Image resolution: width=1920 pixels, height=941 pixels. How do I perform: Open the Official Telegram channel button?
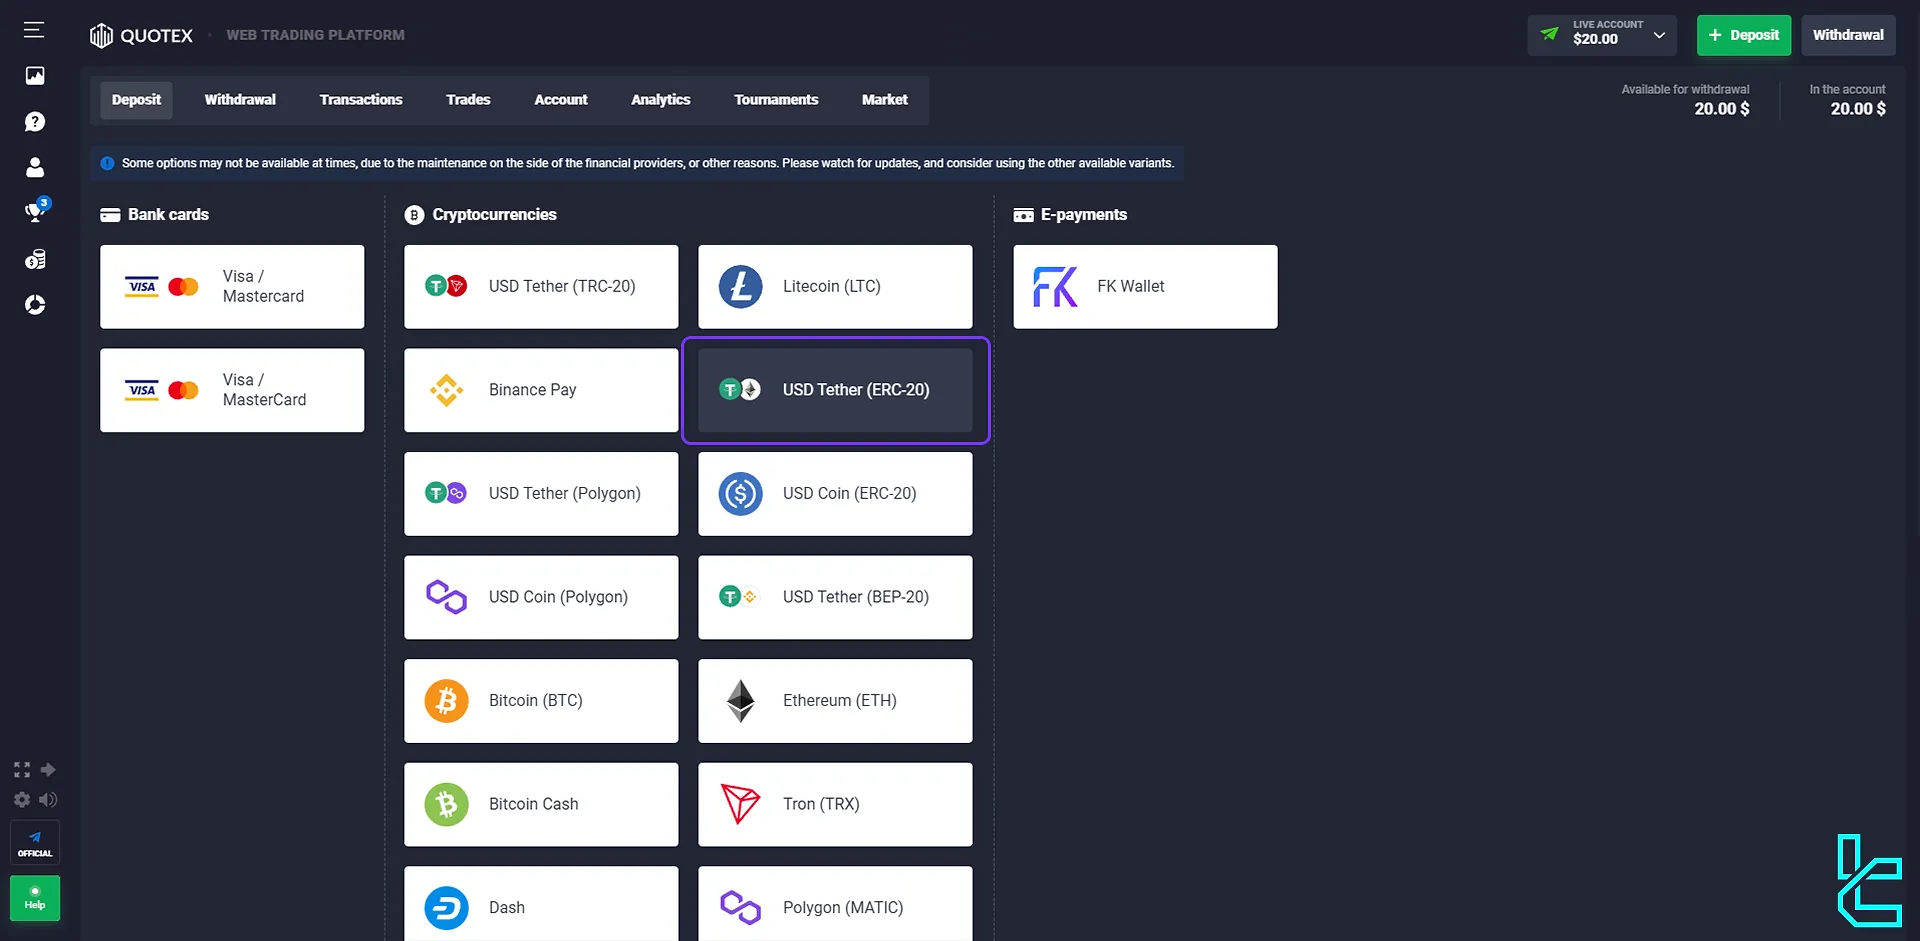coord(35,843)
